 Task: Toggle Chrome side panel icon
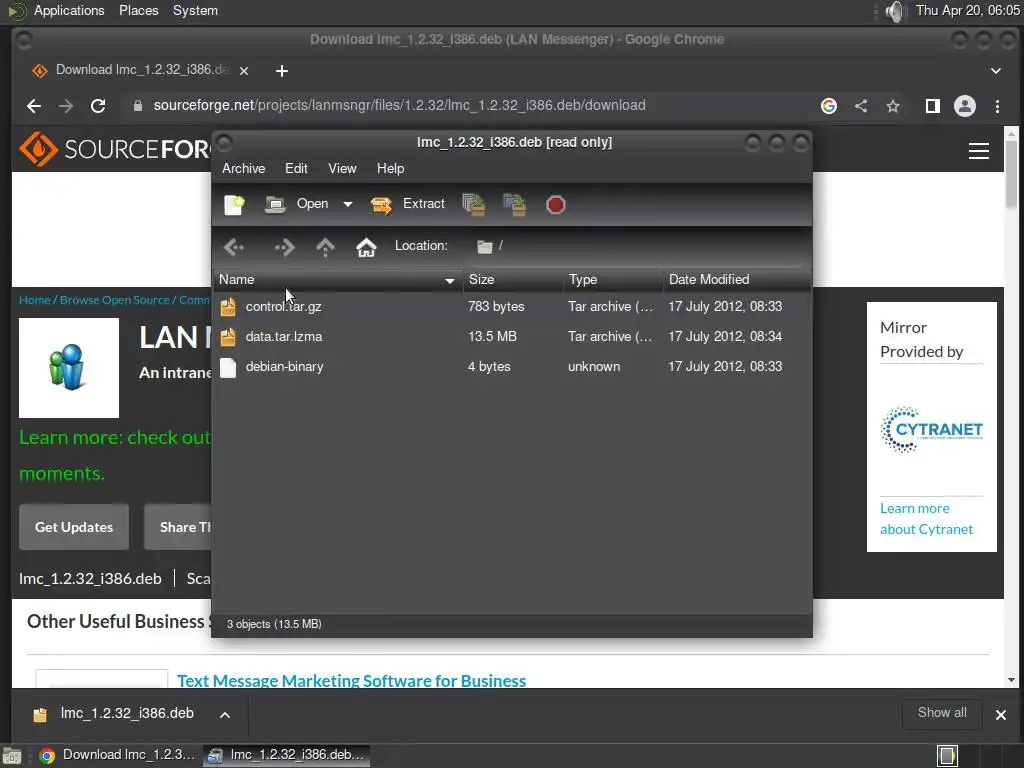point(933,106)
